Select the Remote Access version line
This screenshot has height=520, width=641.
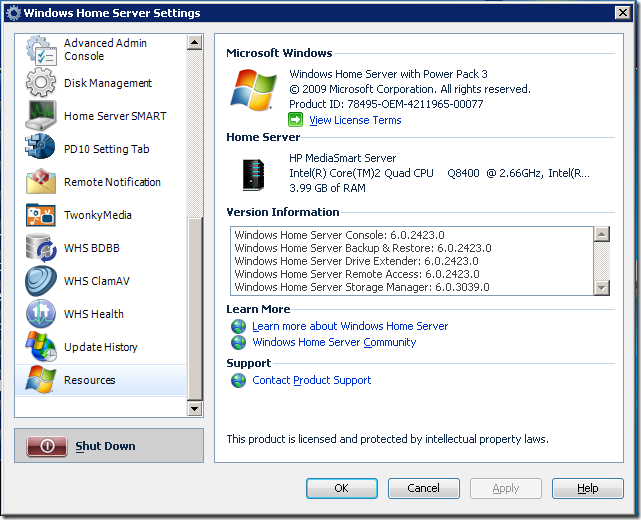357,274
